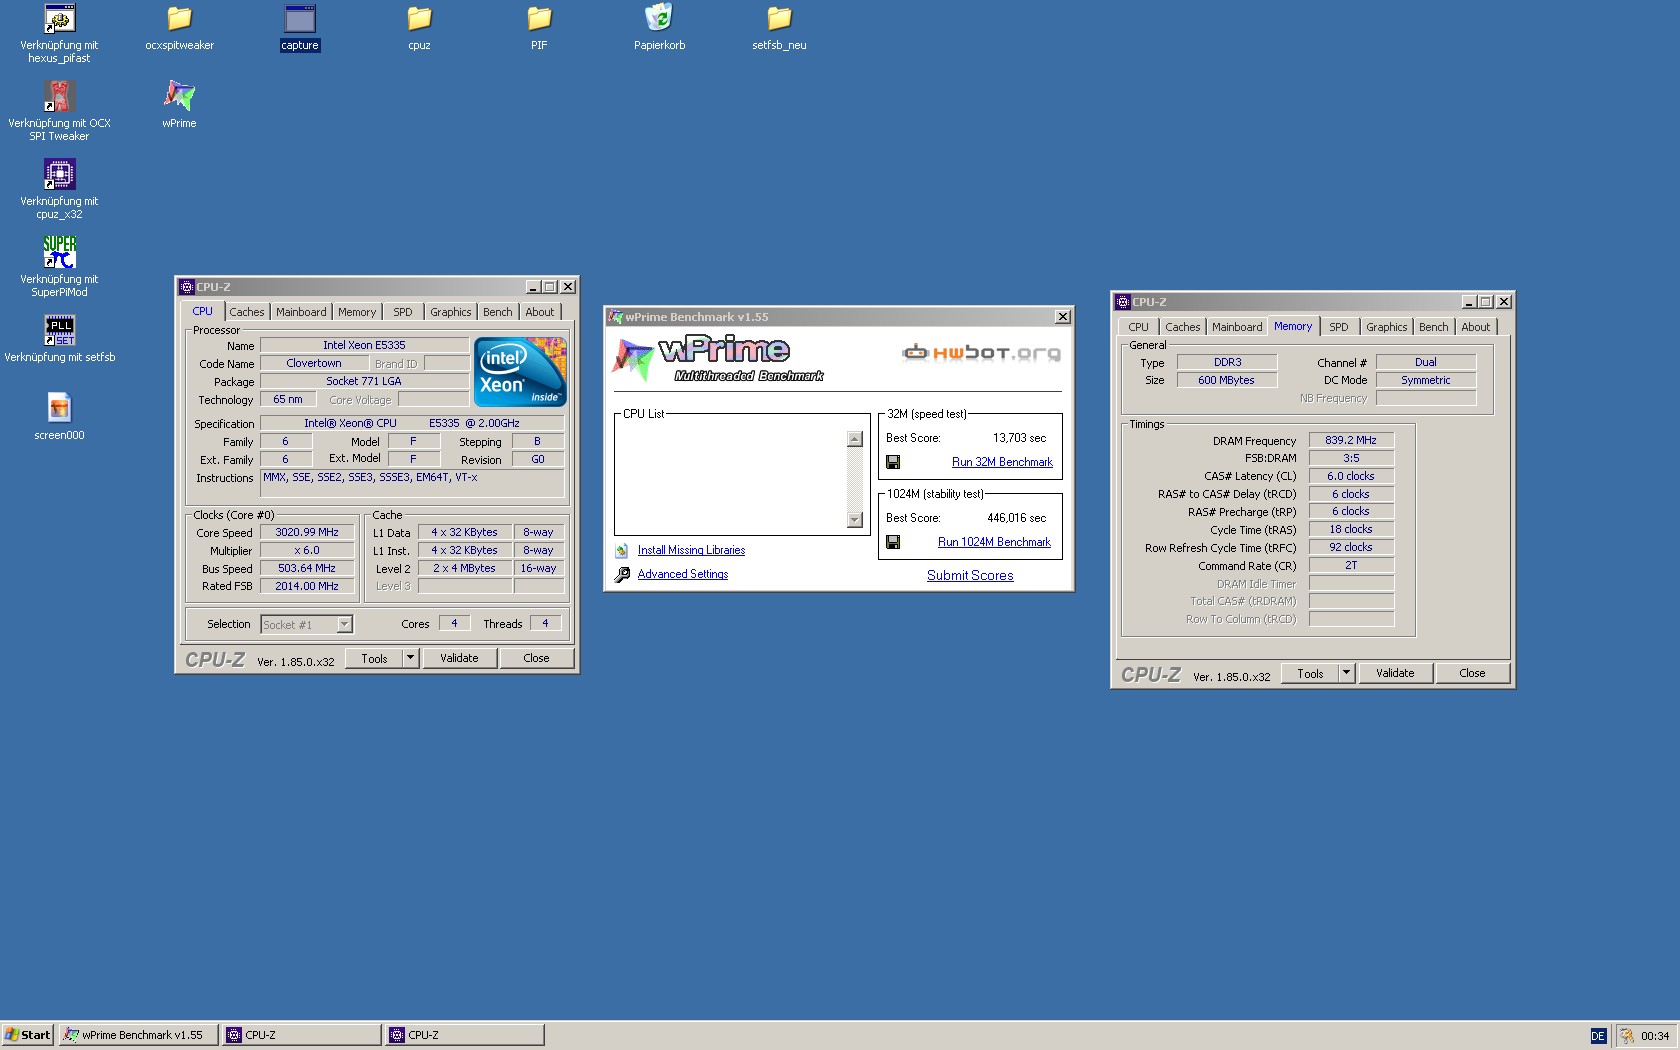Open the setfsb_neu folder icon

[779, 18]
